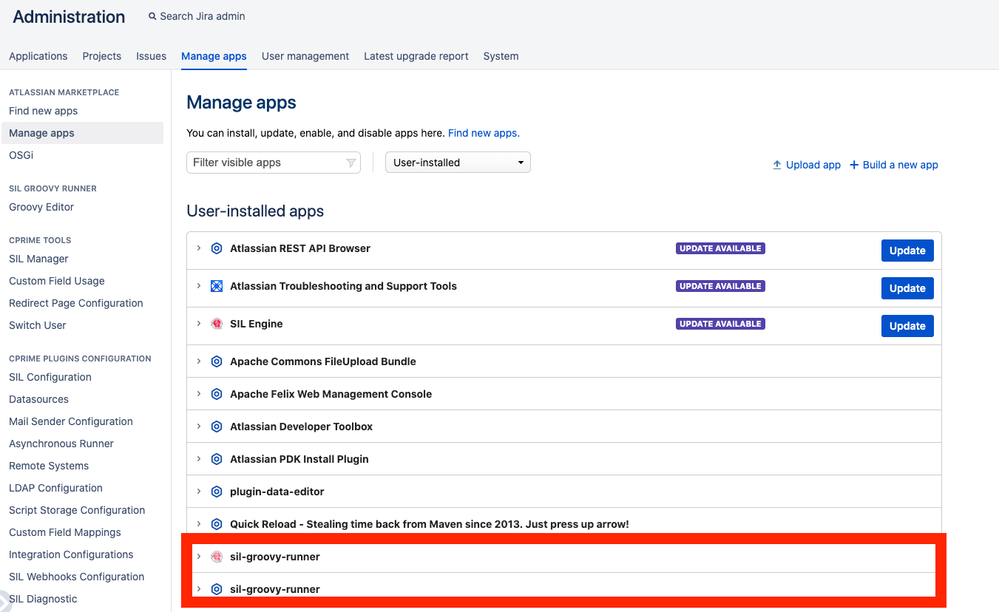Click the upload arrow icon

point(777,165)
